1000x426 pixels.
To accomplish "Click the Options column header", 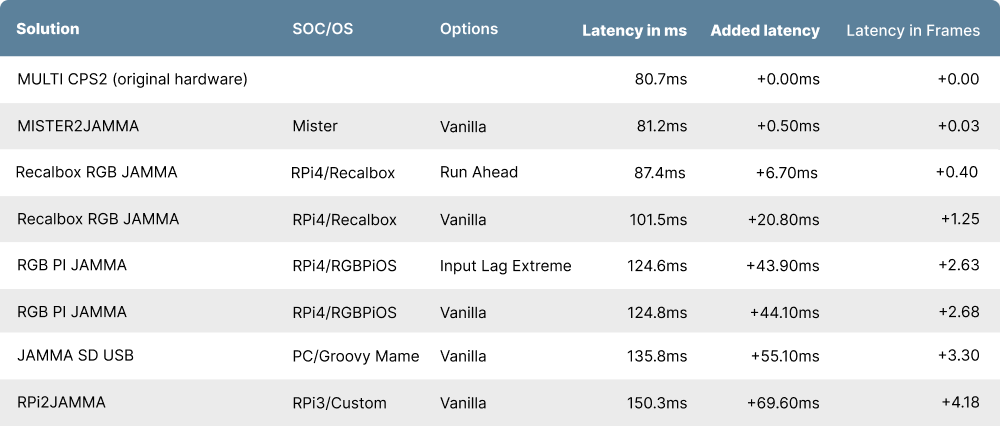I will pos(468,29).
